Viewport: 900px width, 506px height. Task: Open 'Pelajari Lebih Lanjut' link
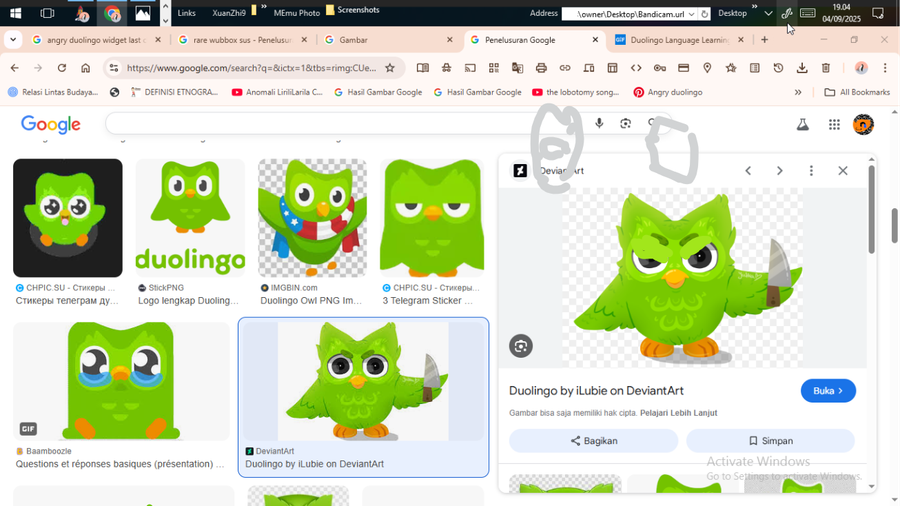(x=678, y=412)
